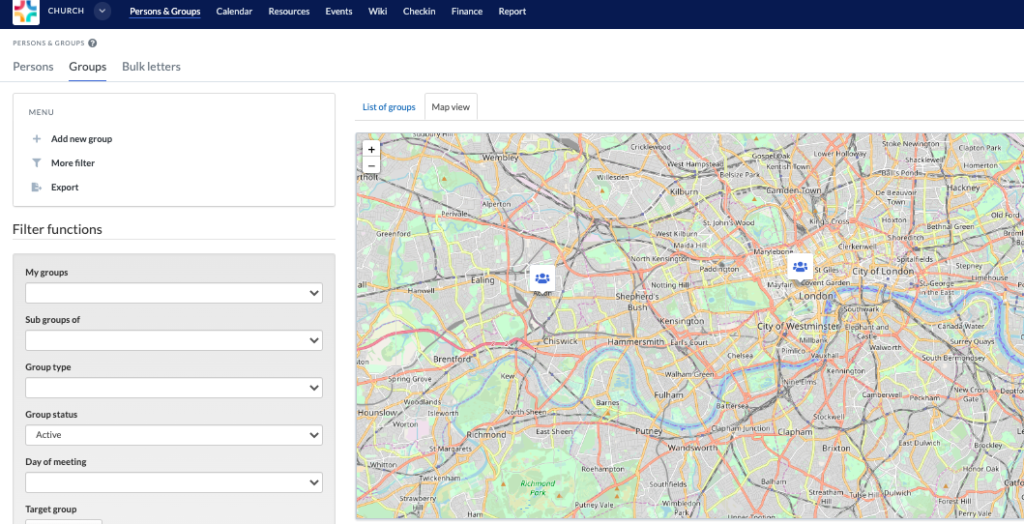Open the Wiki module
This screenshot has width=1024, height=524.
(x=377, y=11)
